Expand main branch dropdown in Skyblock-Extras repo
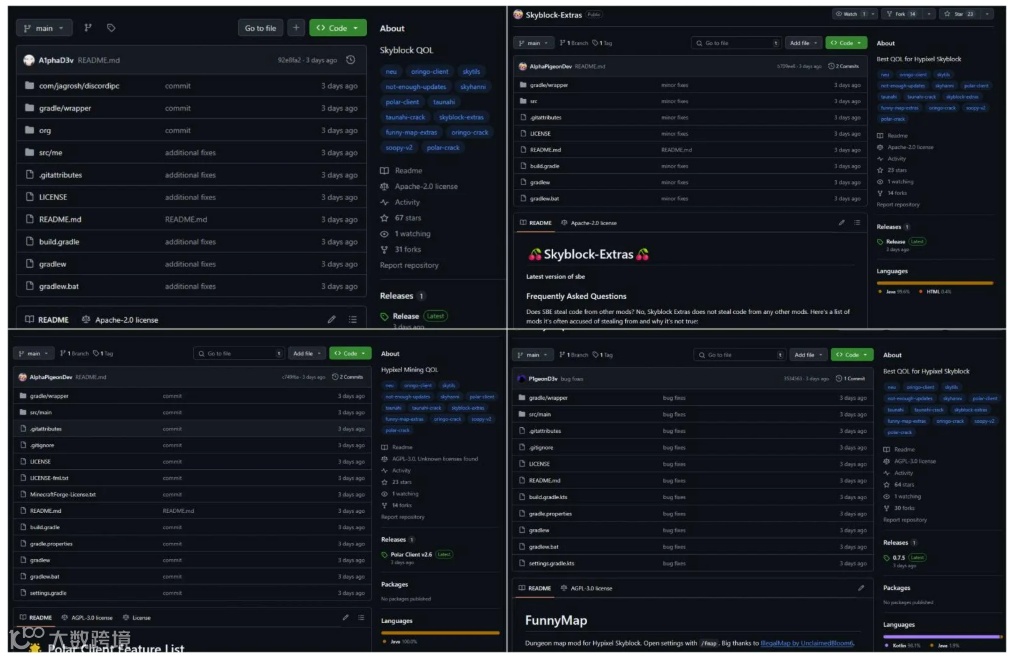This screenshot has height=658, width=1011. (533, 43)
